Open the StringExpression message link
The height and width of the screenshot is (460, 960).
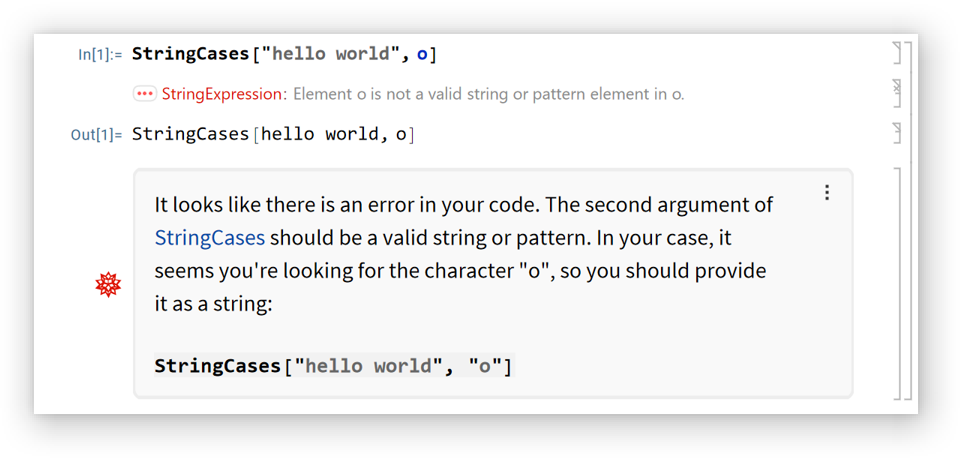[x=221, y=94]
